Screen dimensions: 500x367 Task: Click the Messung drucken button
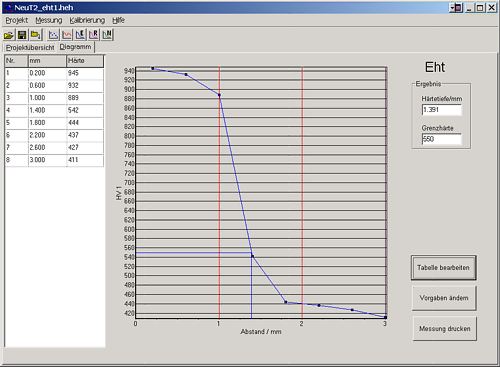click(444, 329)
